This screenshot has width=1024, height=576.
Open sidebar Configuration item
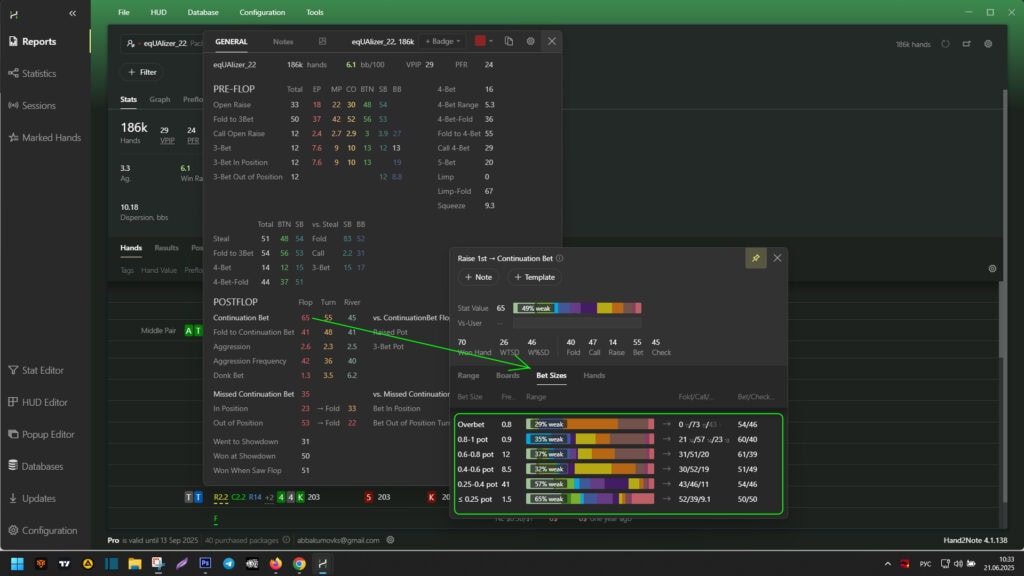pos(42,530)
